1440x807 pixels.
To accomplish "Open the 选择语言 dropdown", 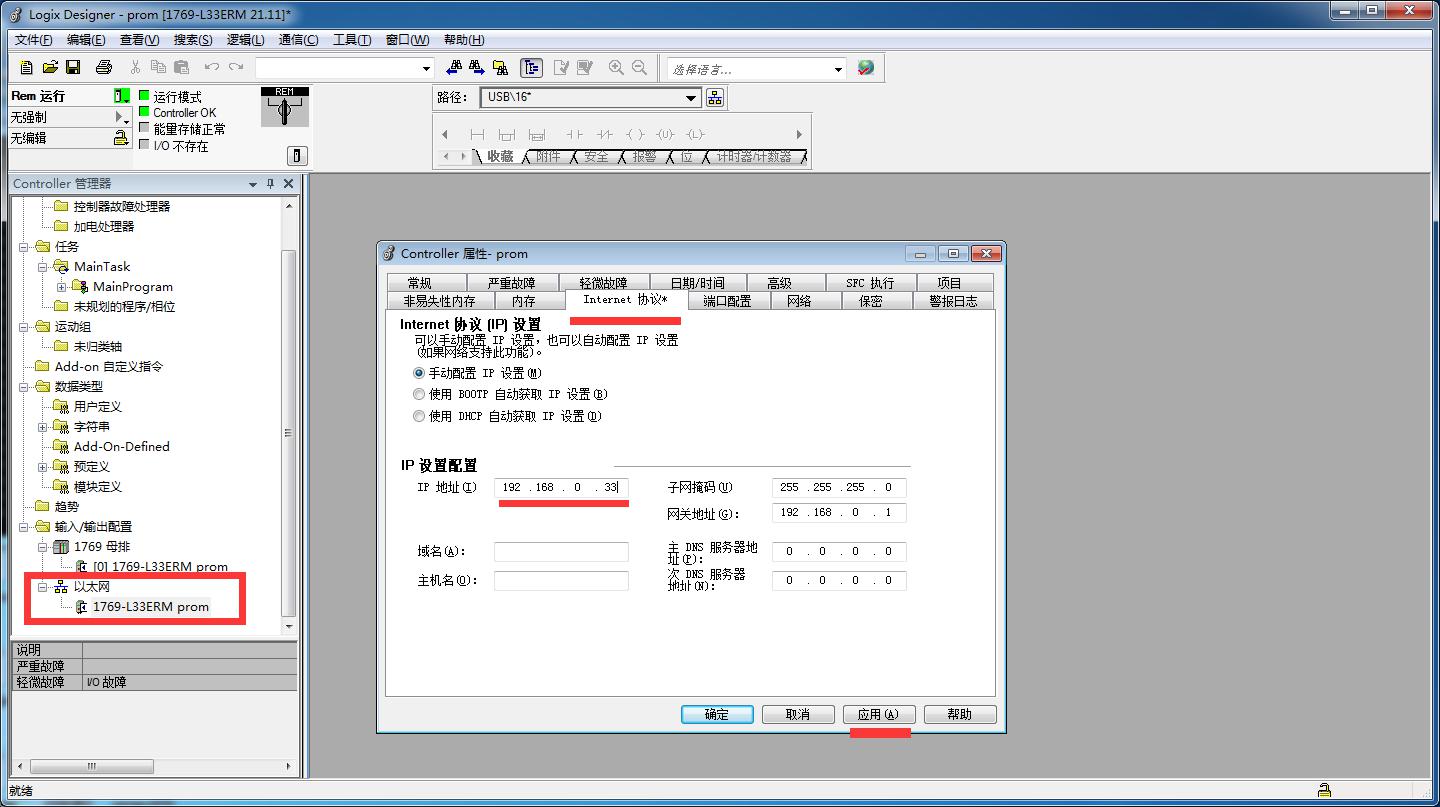I will click(838, 67).
